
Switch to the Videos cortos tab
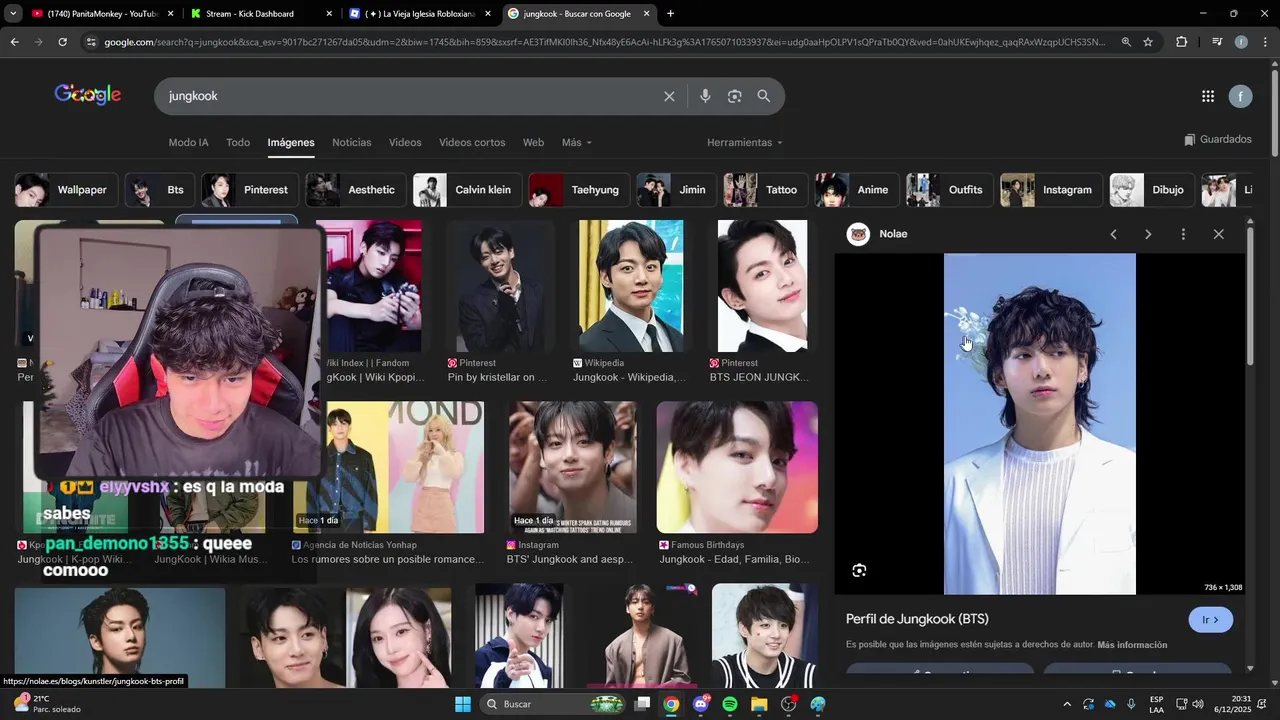472,143
